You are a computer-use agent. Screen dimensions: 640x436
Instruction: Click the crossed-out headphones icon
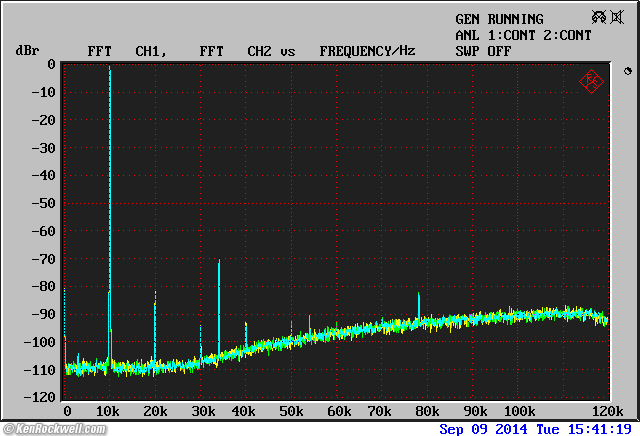tap(598, 18)
